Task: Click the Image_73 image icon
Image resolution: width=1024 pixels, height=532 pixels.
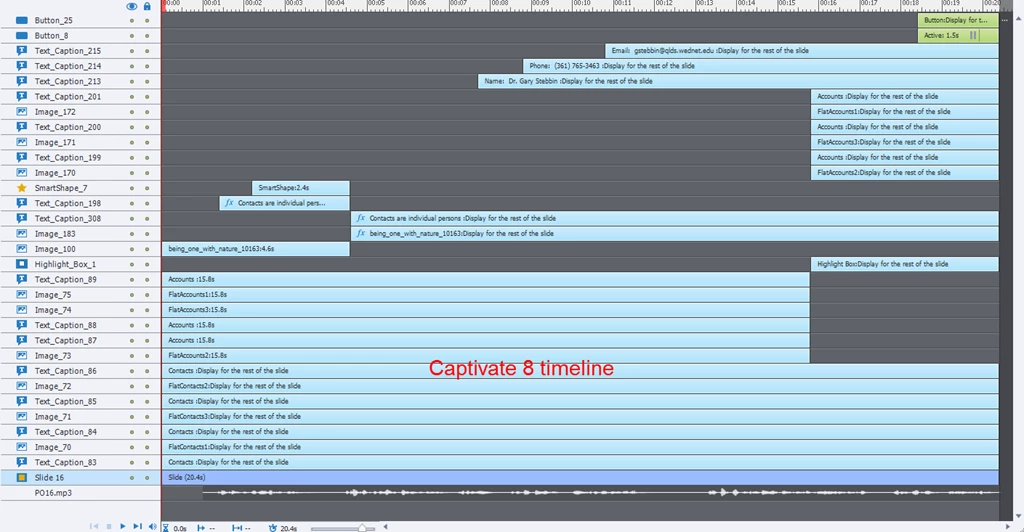Action: point(22,355)
